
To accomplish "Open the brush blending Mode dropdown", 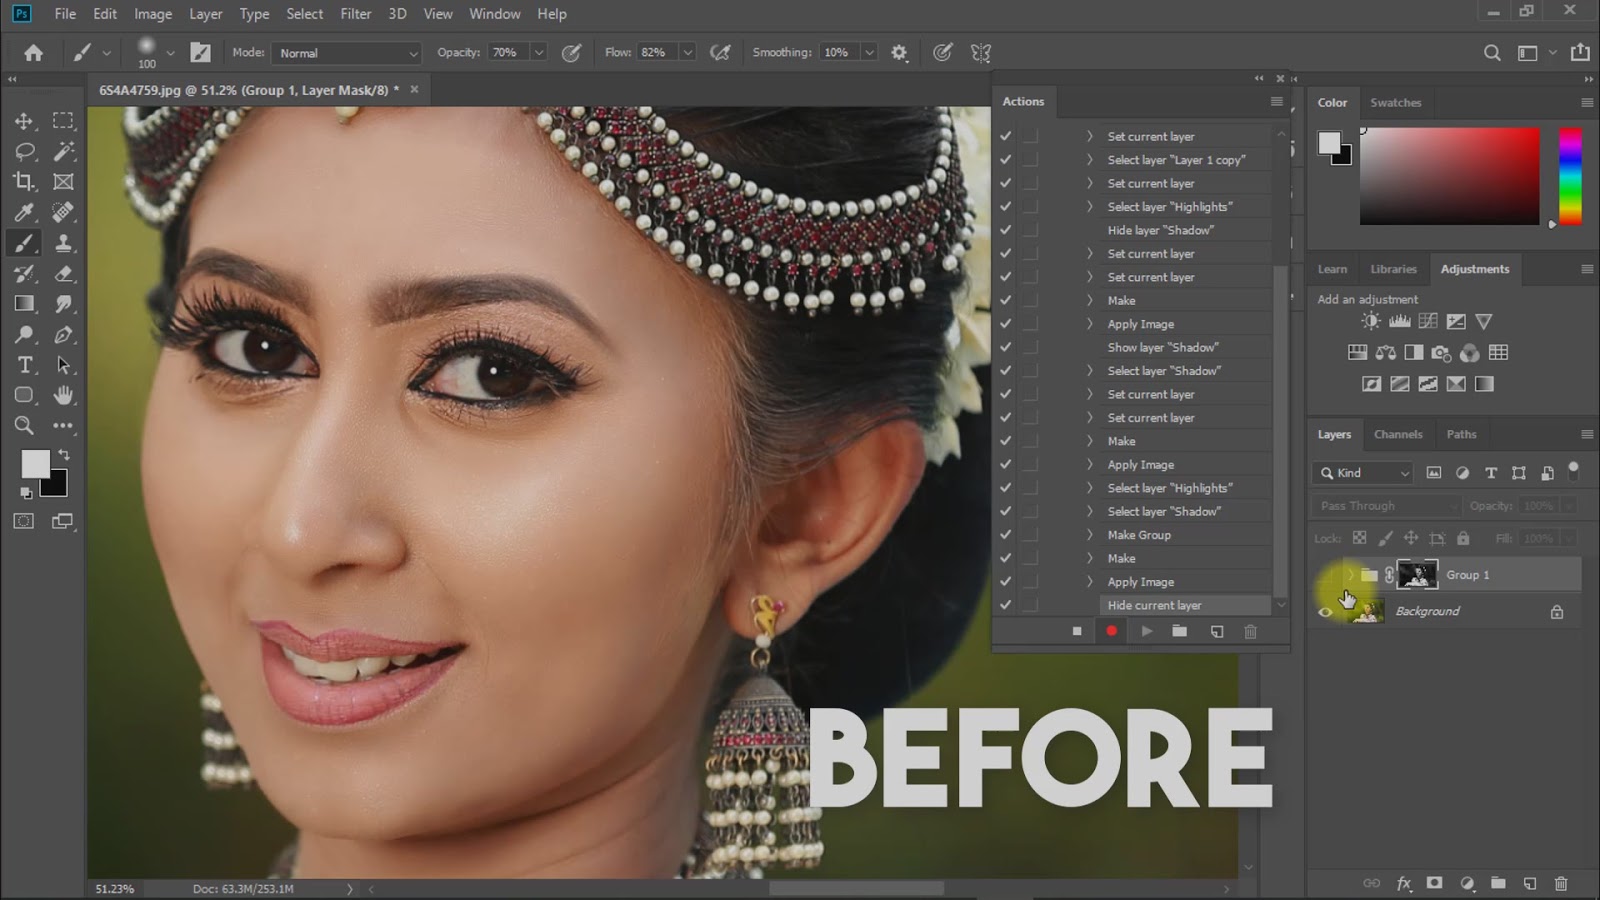I will tap(346, 53).
